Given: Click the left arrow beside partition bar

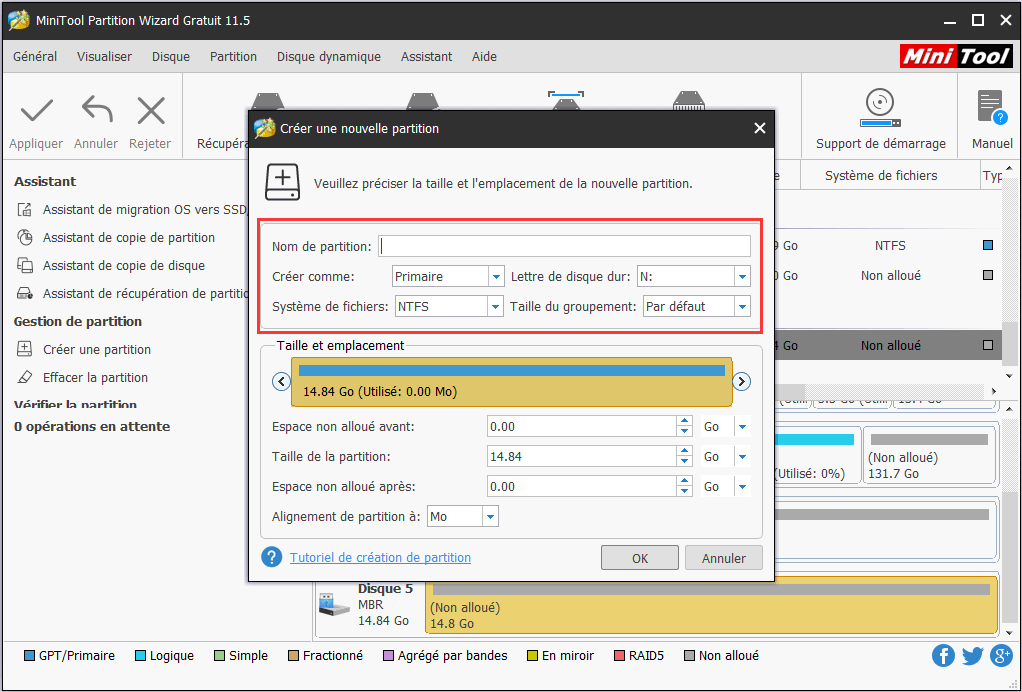Looking at the screenshot, I should point(281,382).
